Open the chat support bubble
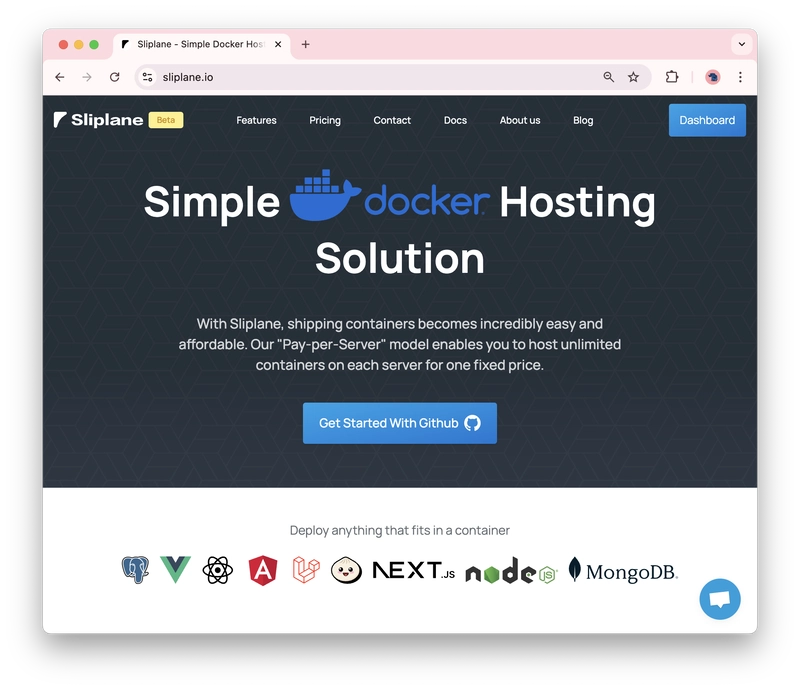 (720, 599)
